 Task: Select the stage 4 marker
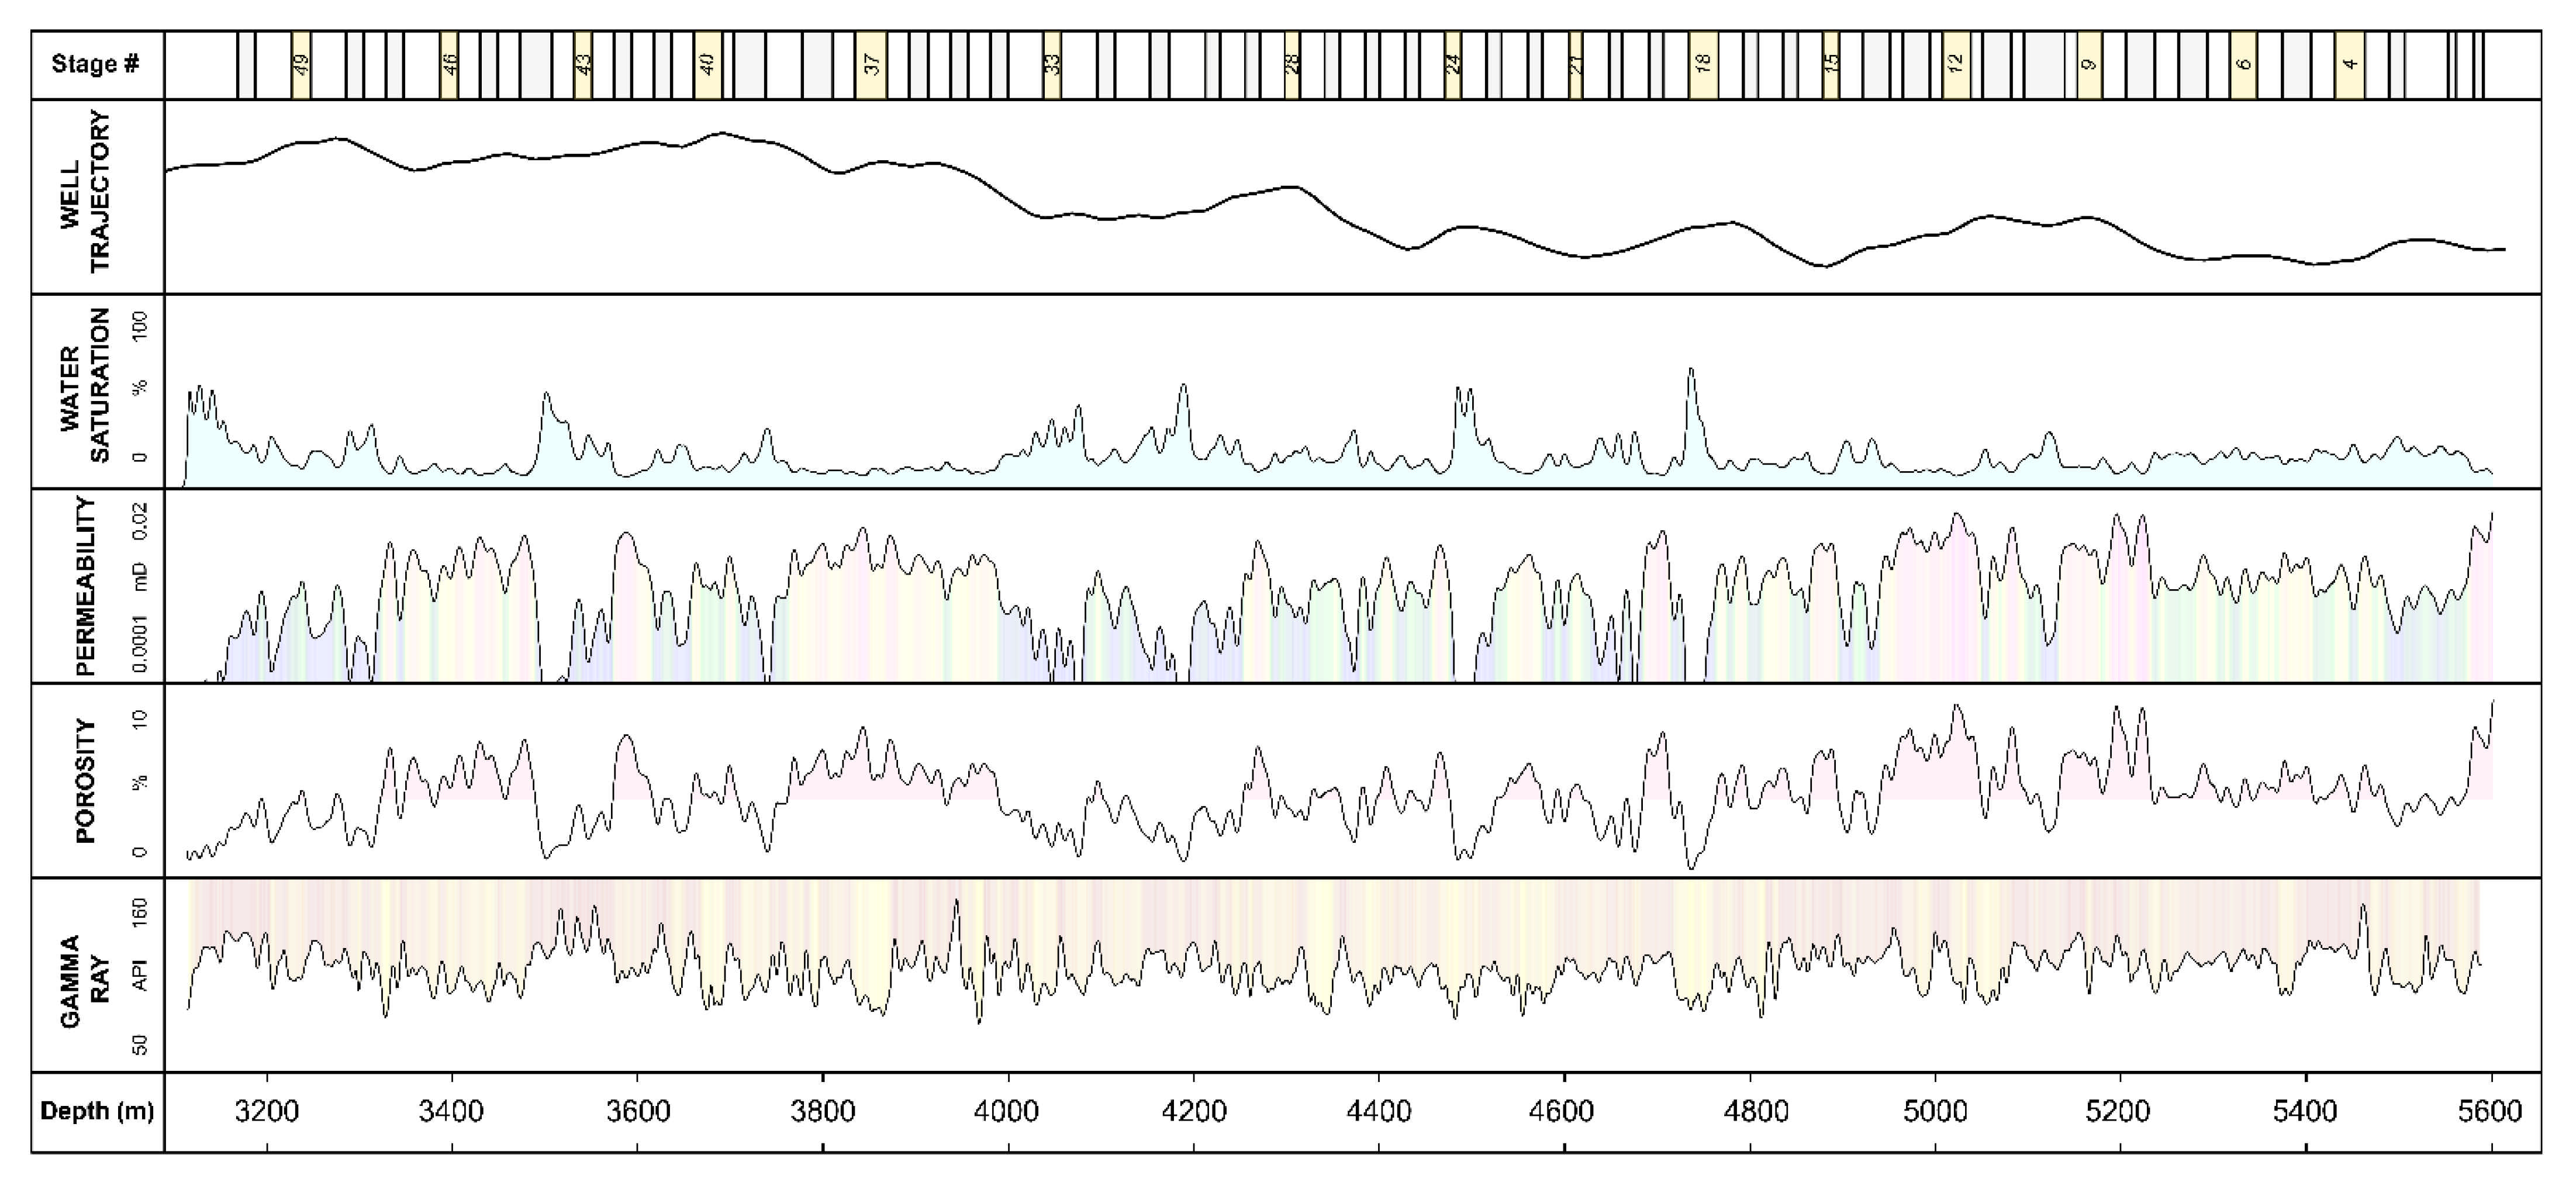[2350, 64]
